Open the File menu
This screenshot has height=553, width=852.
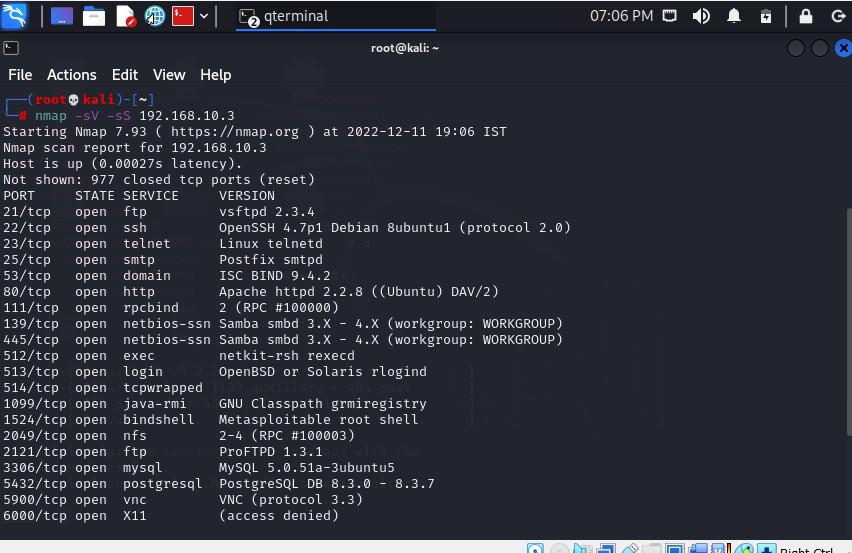[x=20, y=75]
